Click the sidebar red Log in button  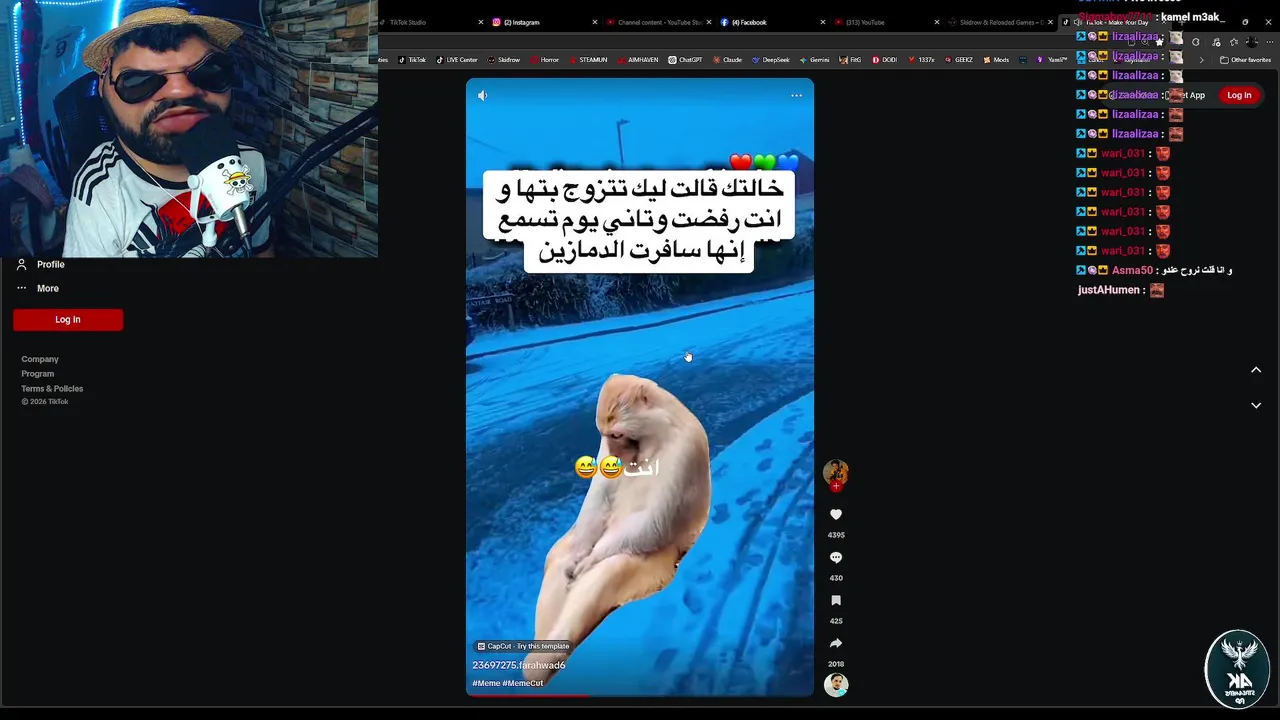68,319
